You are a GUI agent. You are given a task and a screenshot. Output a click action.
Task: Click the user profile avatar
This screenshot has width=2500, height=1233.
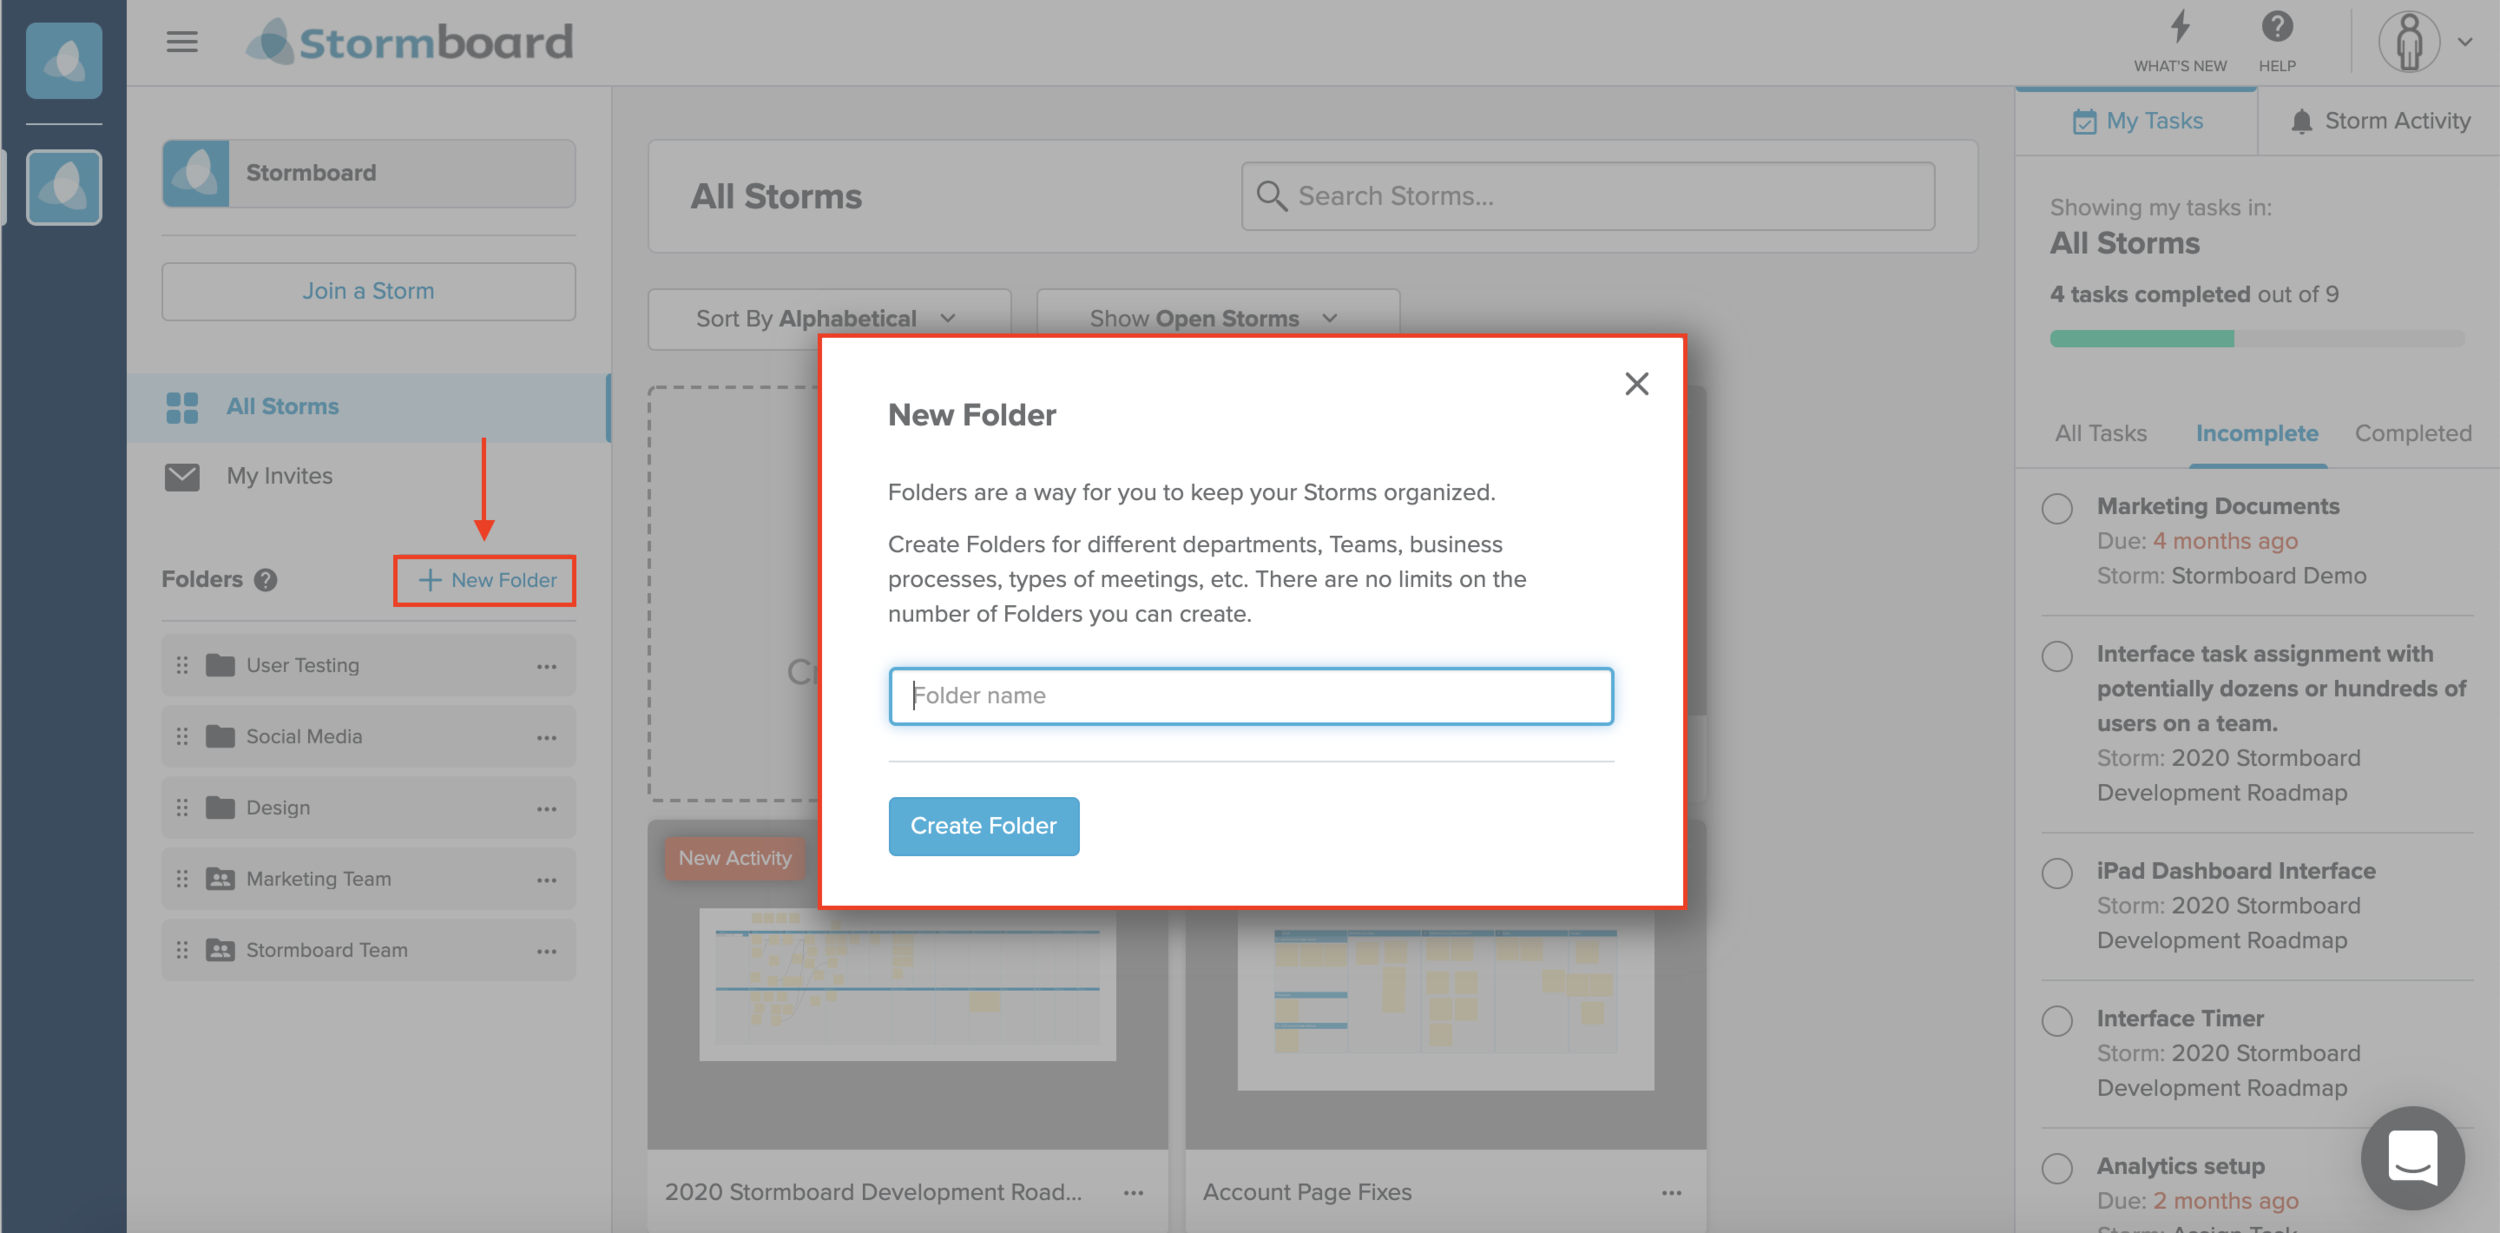pos(2409,41)
